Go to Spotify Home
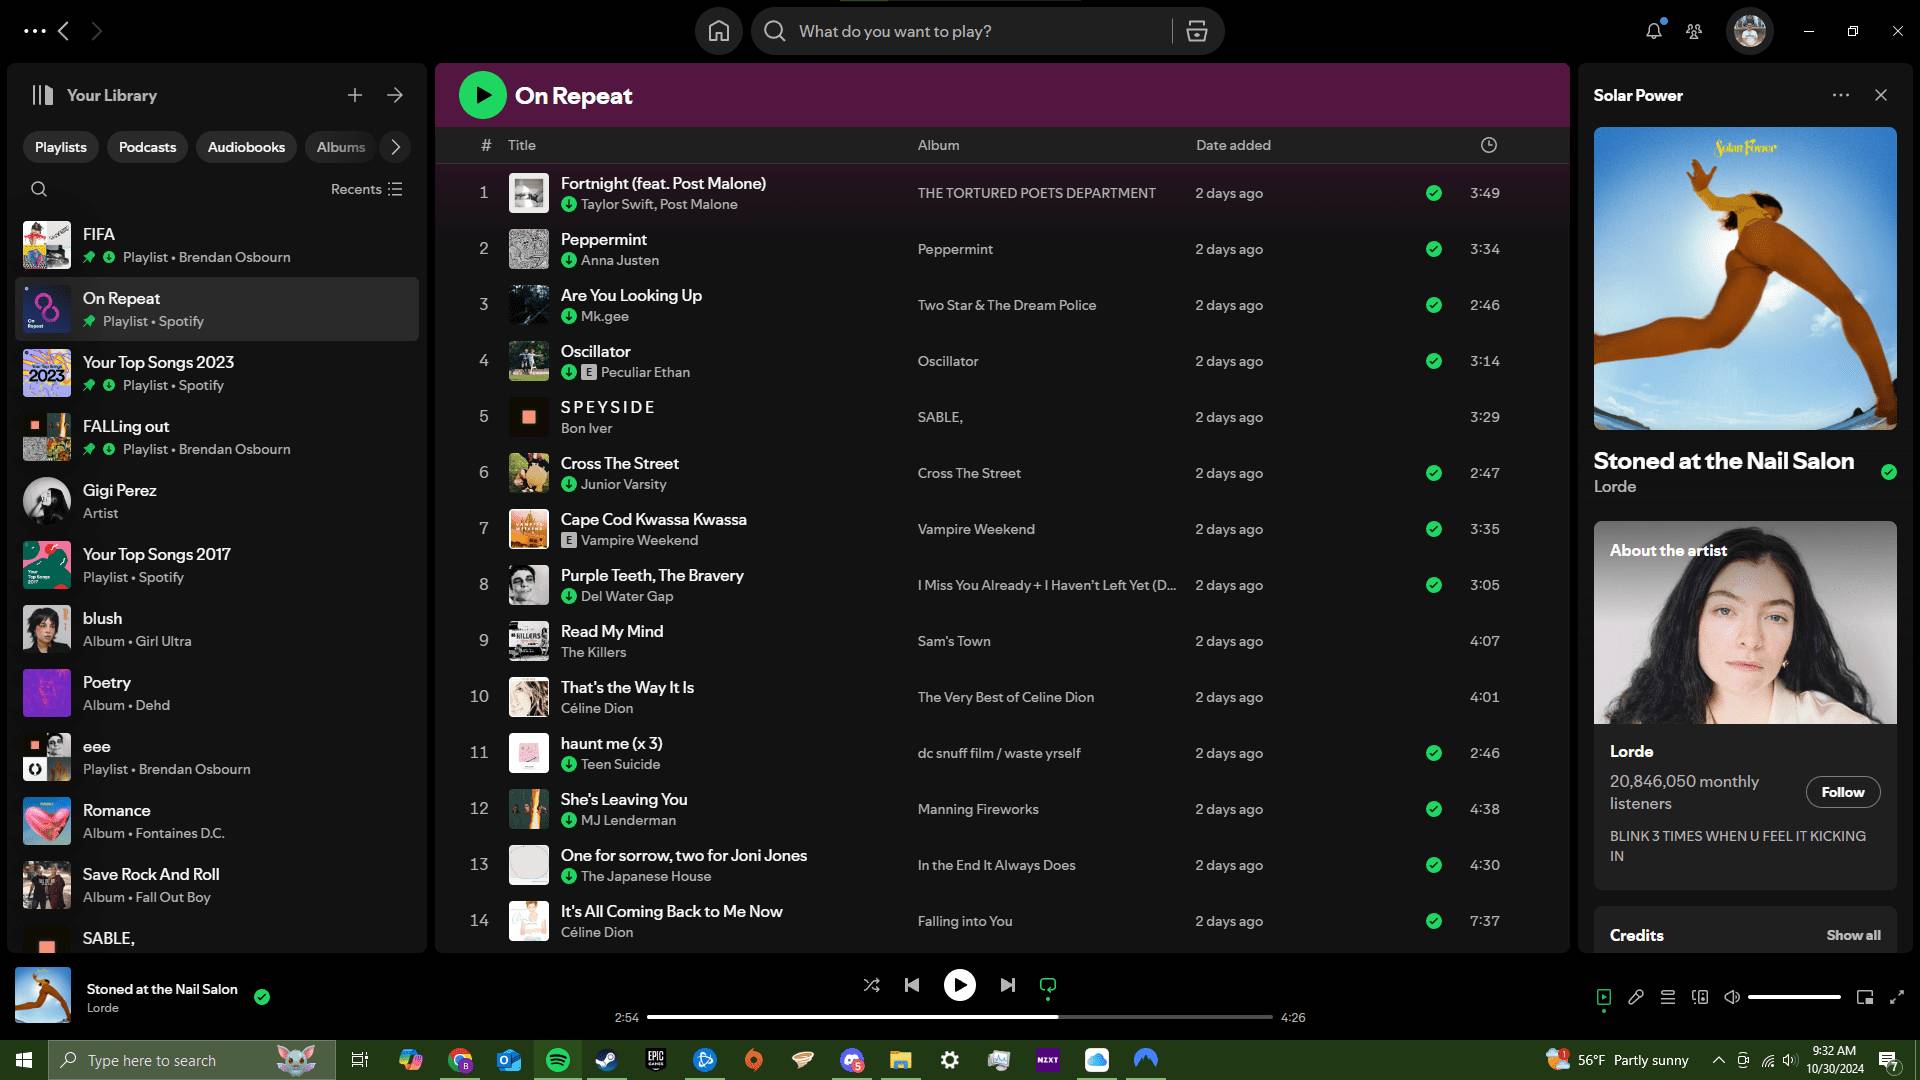This screenshot has width=1920, height=1080. [718, 31]
